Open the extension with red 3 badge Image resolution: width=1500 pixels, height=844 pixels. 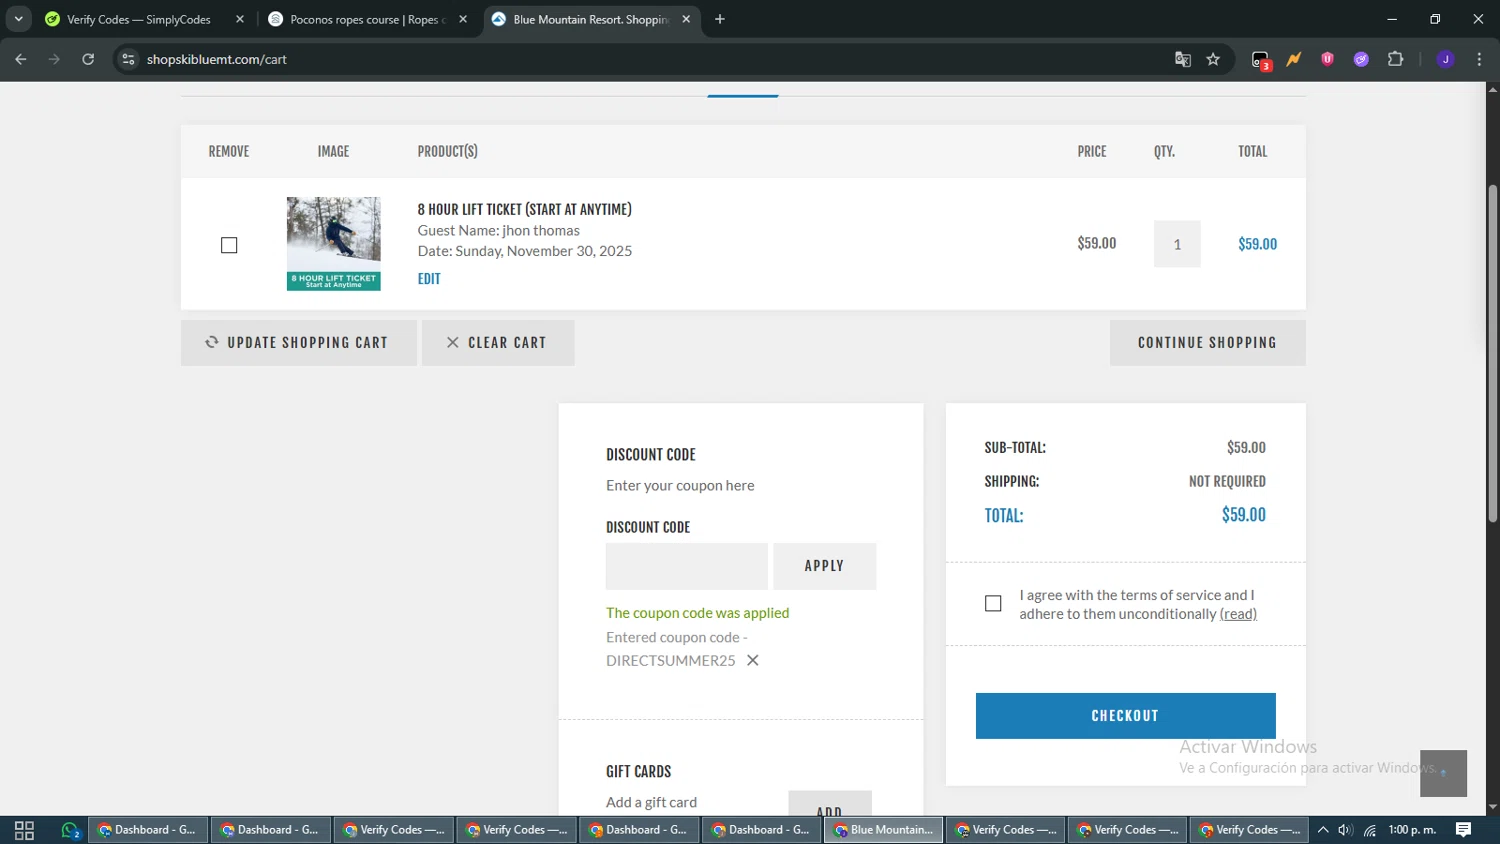pos(1261,60)
